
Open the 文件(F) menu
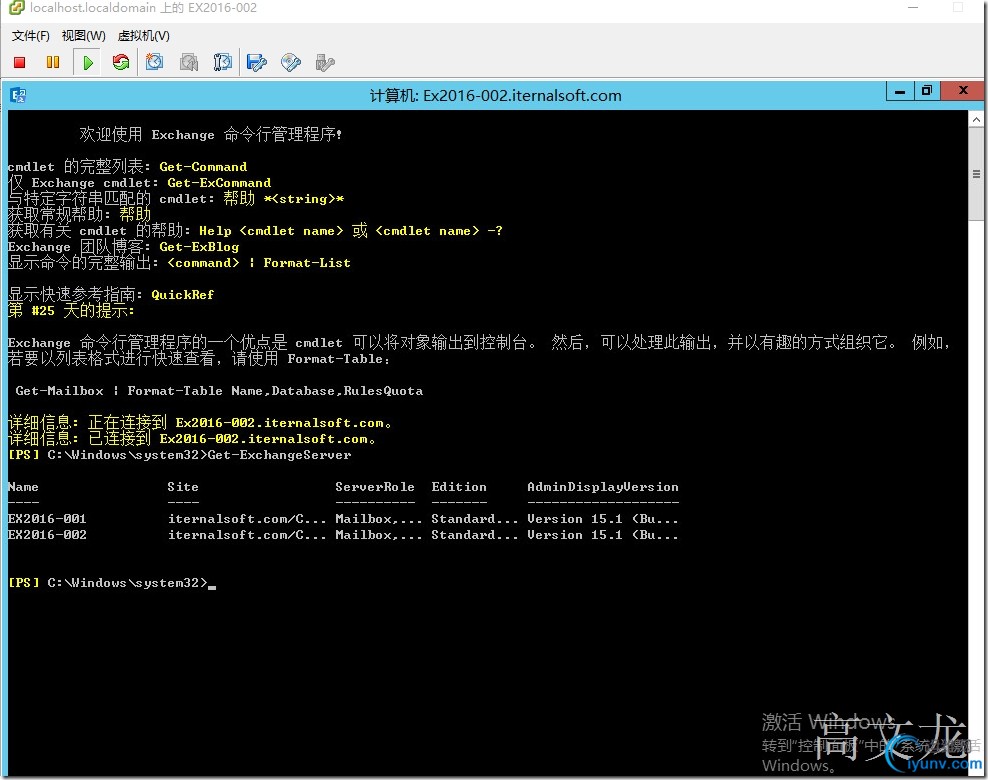(x=30, y=36)
